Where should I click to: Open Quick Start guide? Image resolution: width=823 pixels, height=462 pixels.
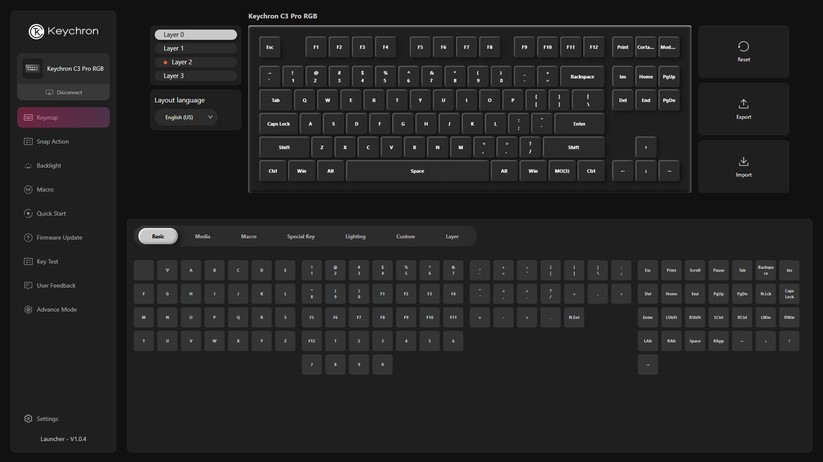pyautogui.click(x=51, y=214)
